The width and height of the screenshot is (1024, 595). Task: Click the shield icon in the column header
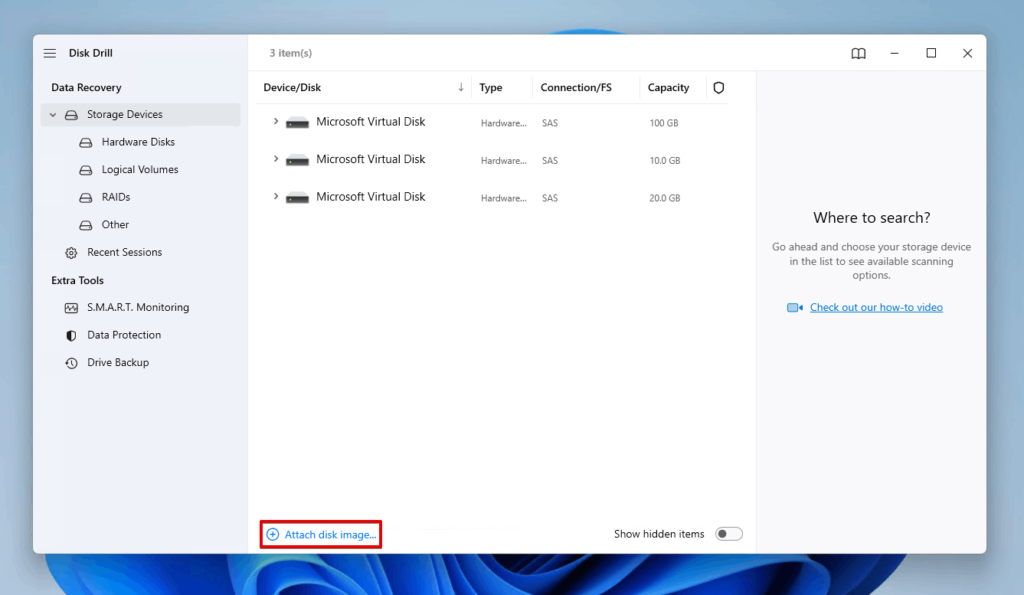point(718,87)
